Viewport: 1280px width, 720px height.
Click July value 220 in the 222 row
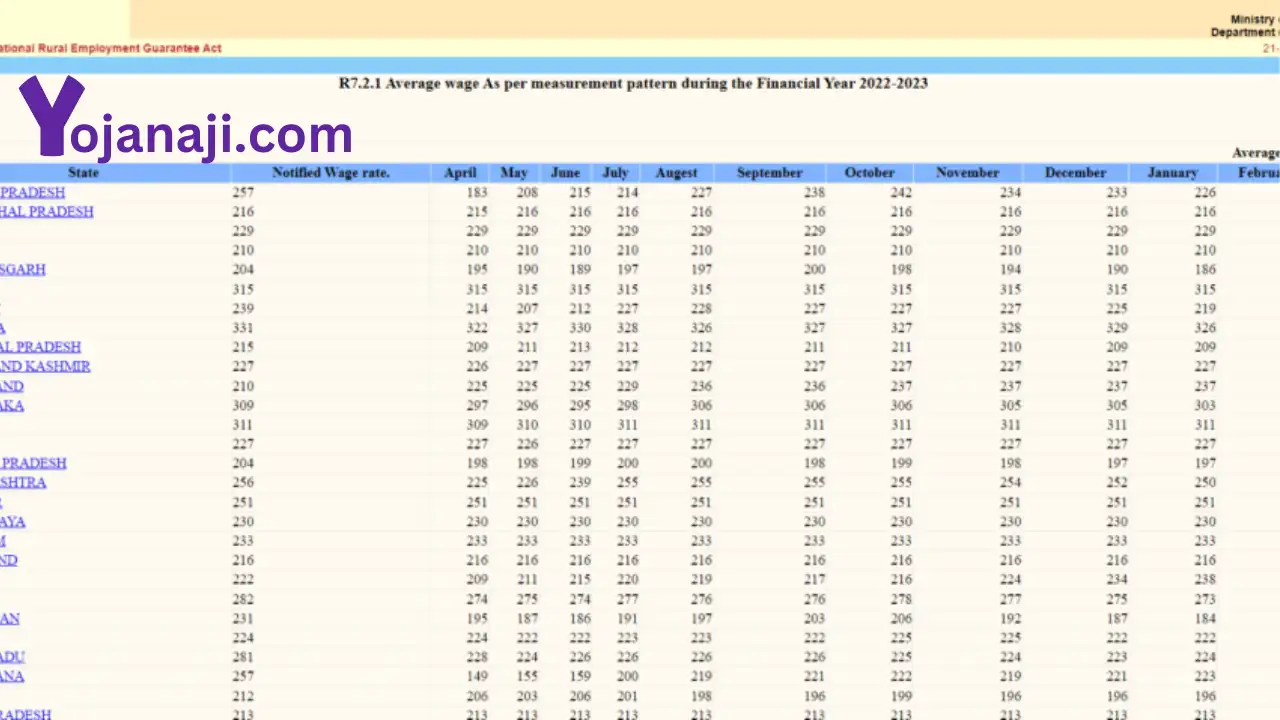627,580
